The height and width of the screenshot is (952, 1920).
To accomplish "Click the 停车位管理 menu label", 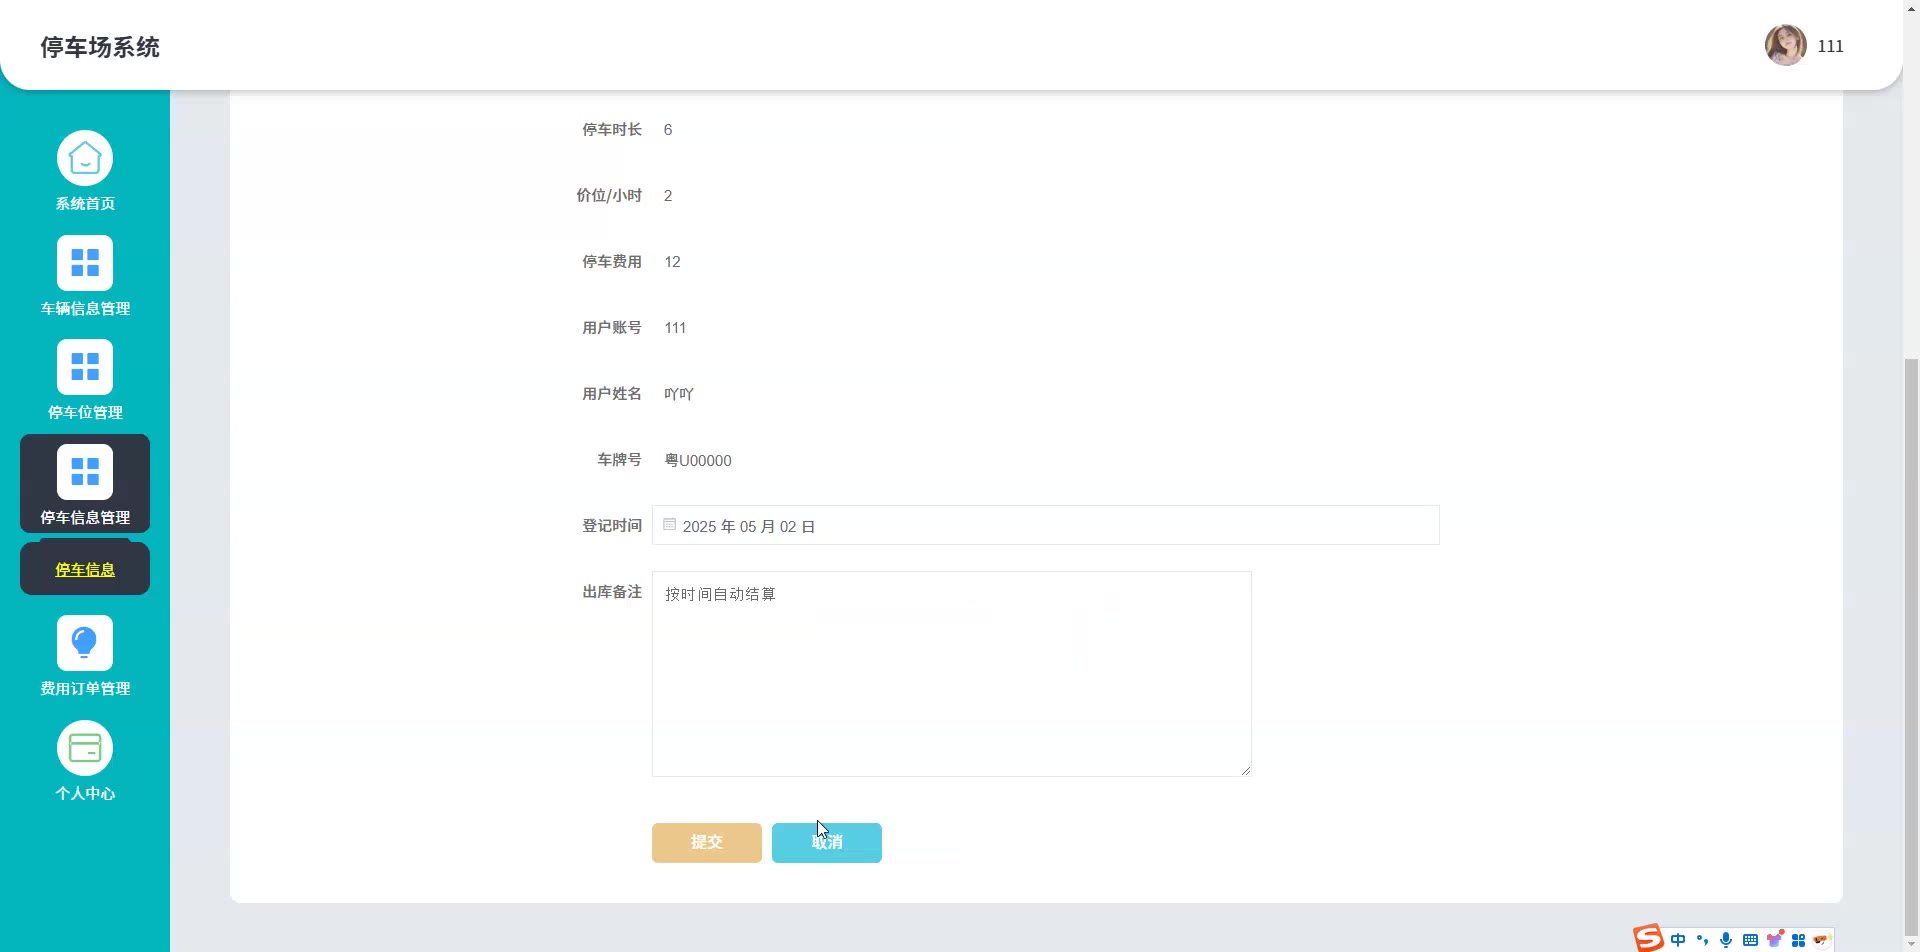I will click(85, 413).
